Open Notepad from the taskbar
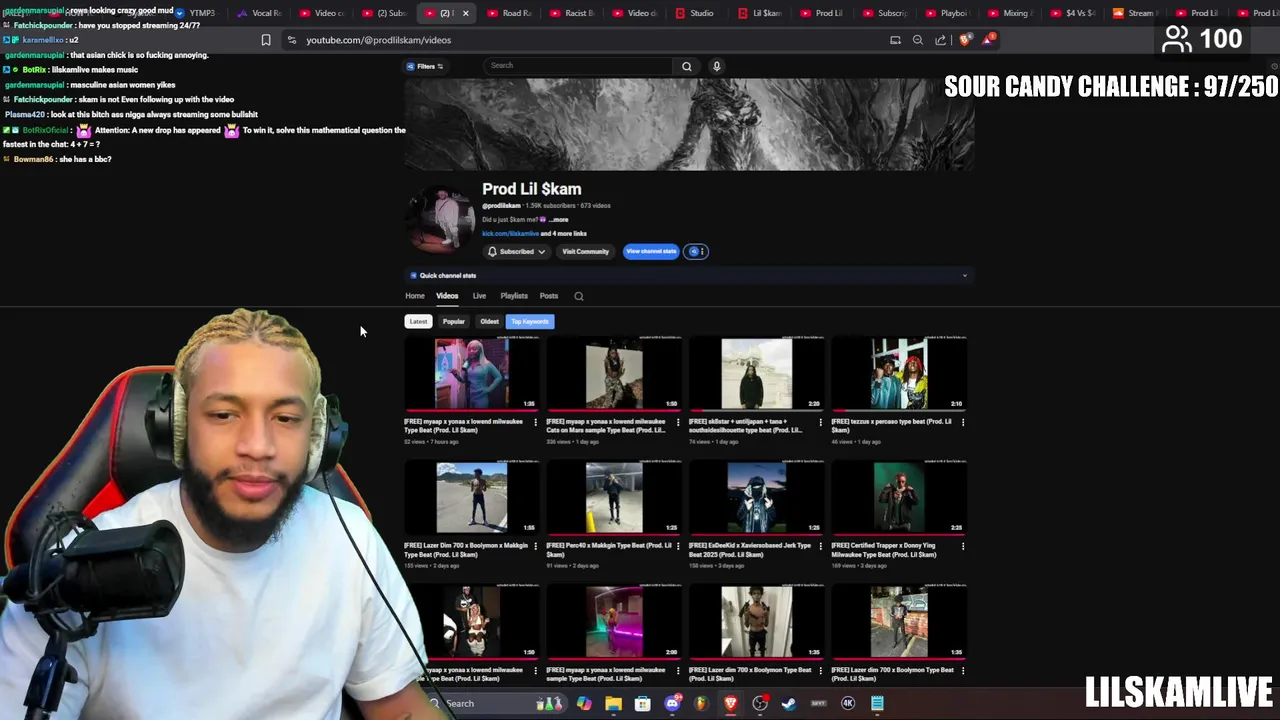The image size is (1280, 720). coord(877,704)
